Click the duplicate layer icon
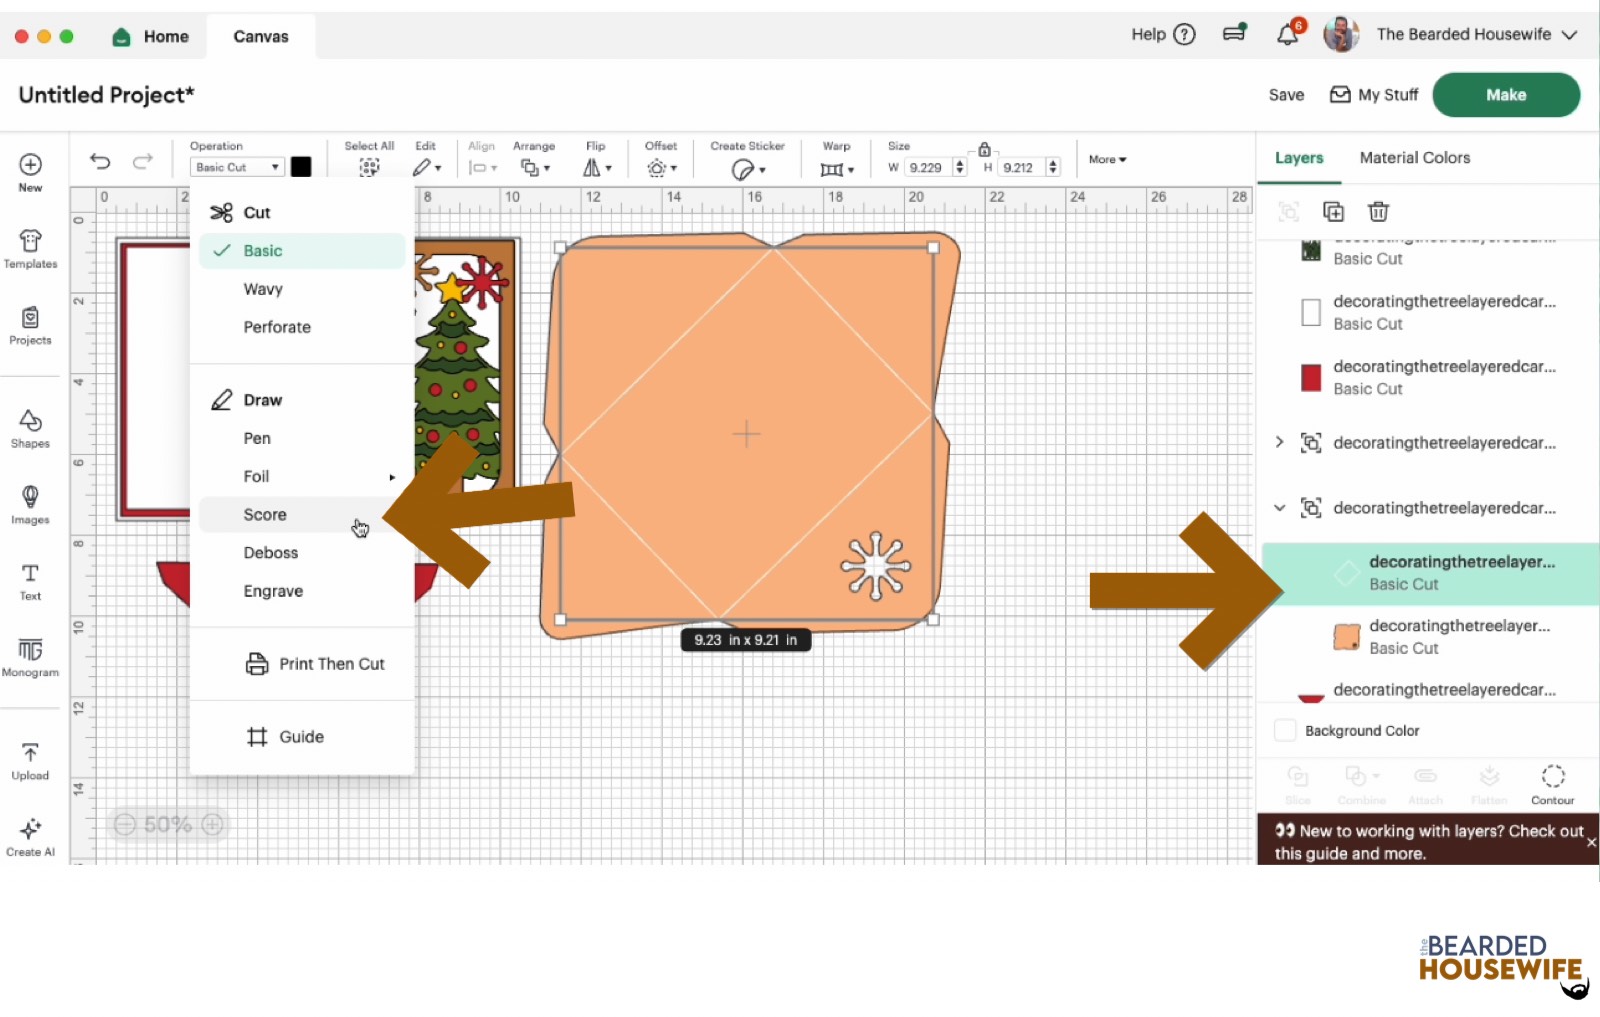This screenshot has width=1600, height=1017. 1333,212
